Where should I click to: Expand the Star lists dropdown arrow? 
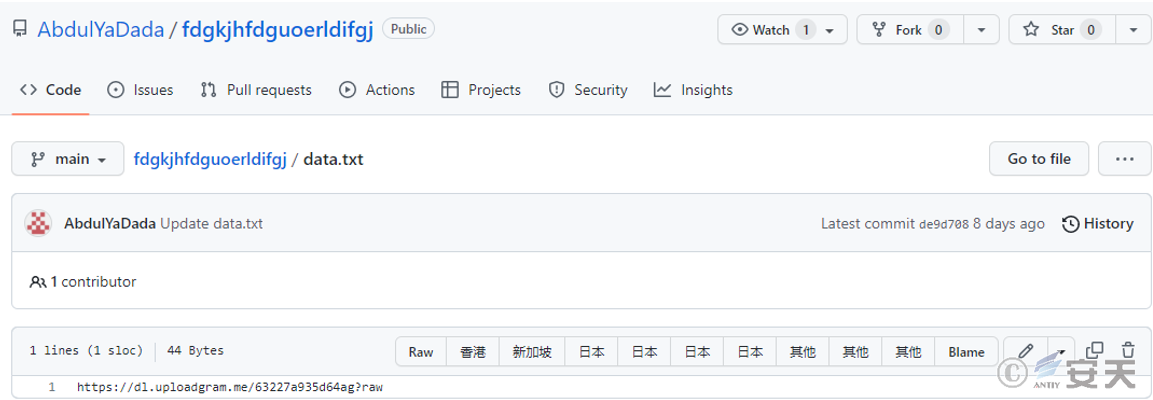click(x=1132, y=30)
